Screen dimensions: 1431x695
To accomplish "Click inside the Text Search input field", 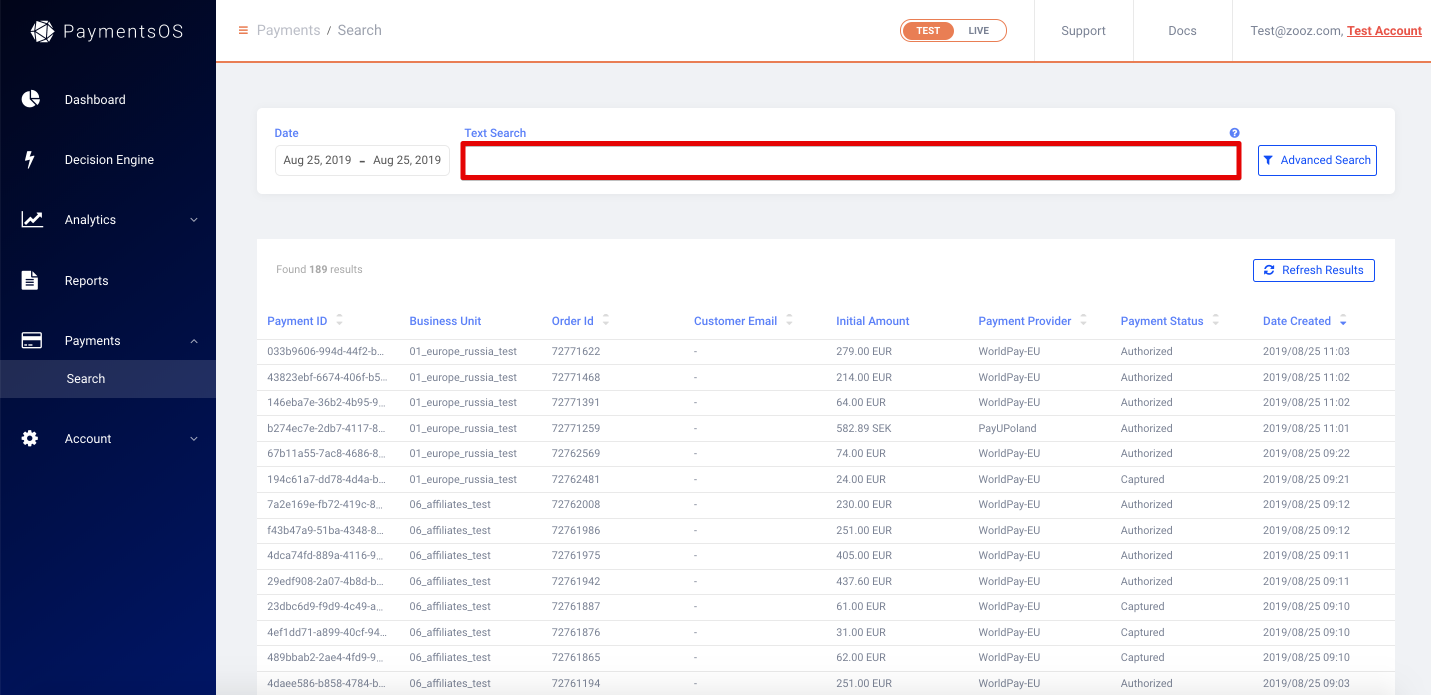I will click(x=850, y=161).
